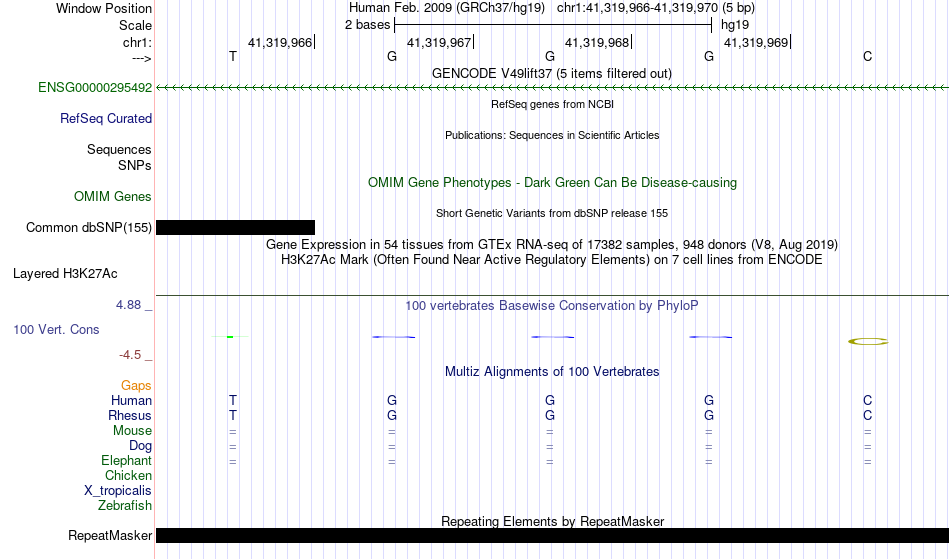Select the Common dbSNP(155) track label
This screenshot has height=559, width=950.
(x=89, y=228)
